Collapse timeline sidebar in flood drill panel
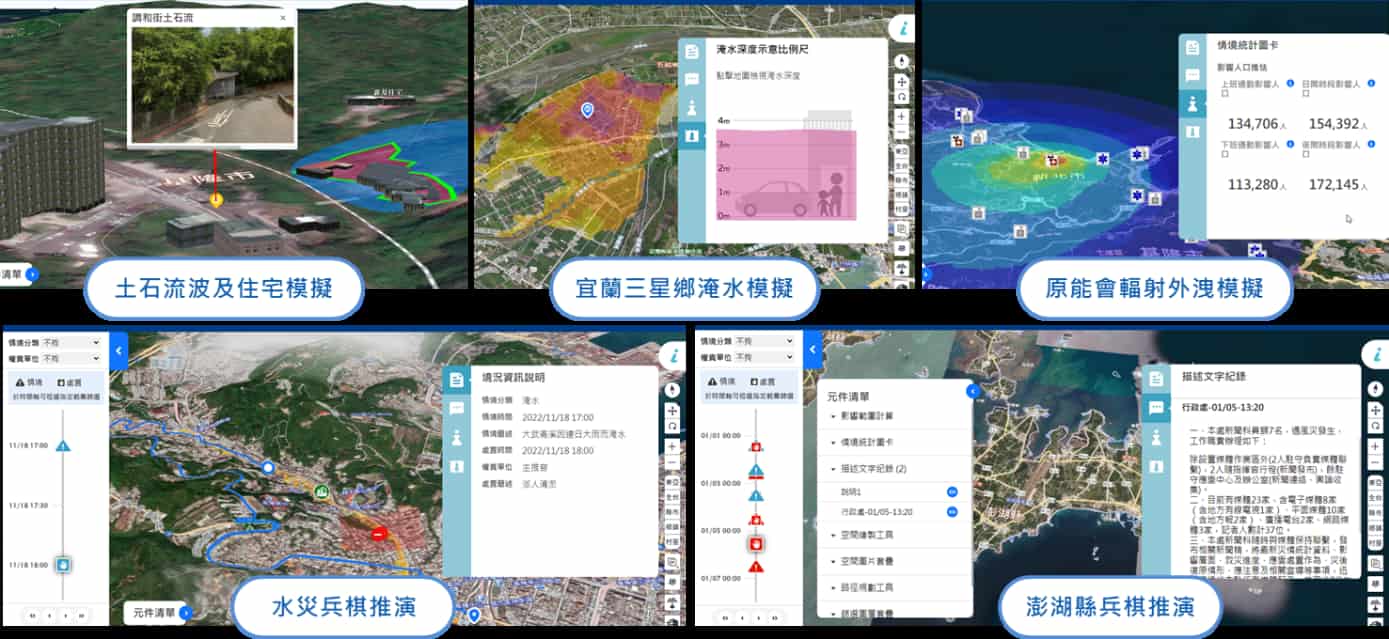The image size is (1389, 639). click(x=117, y=350)
